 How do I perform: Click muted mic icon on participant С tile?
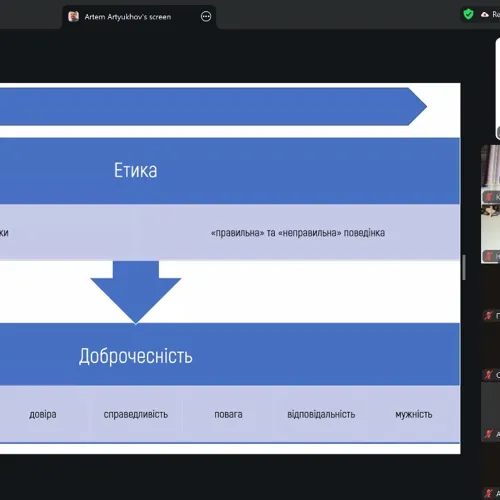pyautogui.click(x=488, y=375)
